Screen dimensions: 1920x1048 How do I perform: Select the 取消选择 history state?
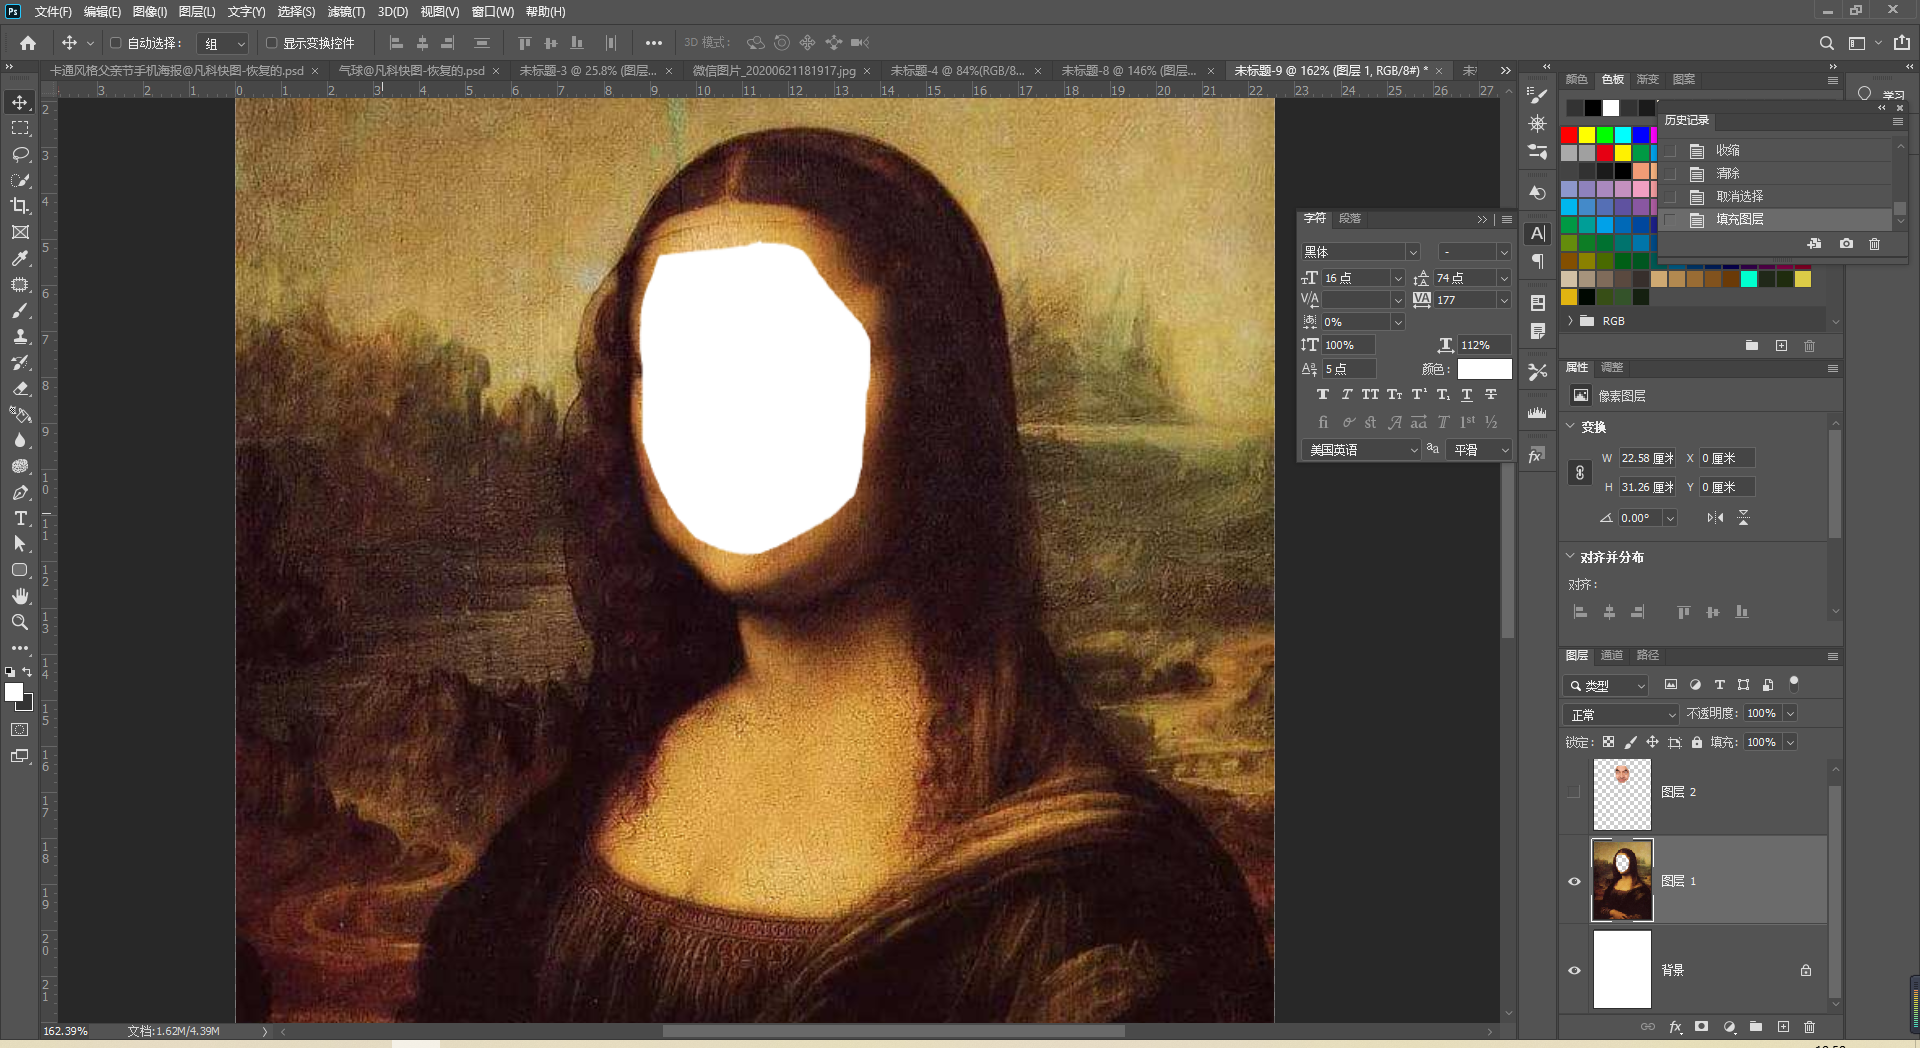pos(1777,196)
